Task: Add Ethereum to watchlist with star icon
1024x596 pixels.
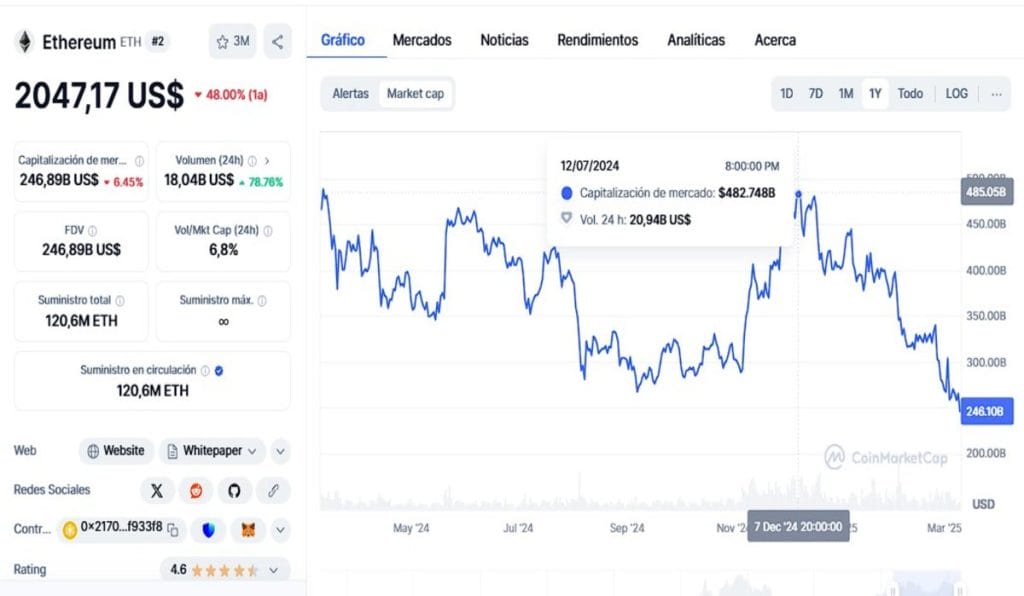Action: pos(232,42)
